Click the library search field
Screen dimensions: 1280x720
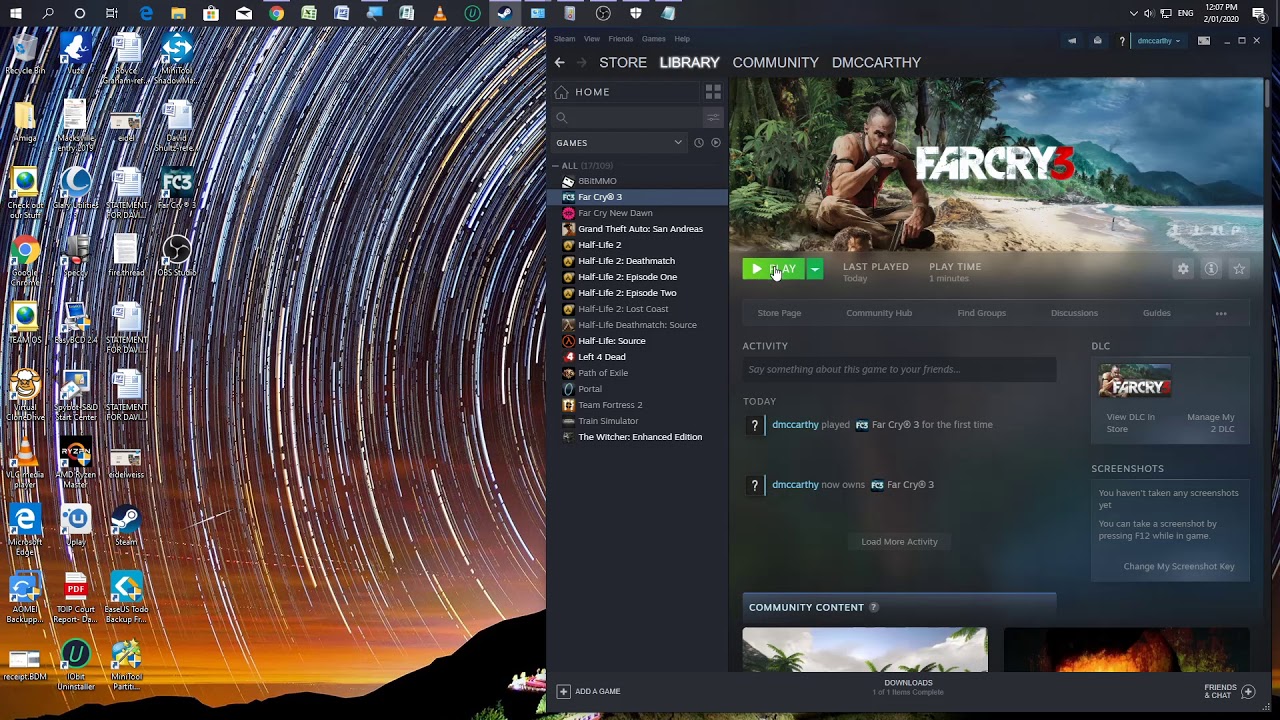point(626,118)
